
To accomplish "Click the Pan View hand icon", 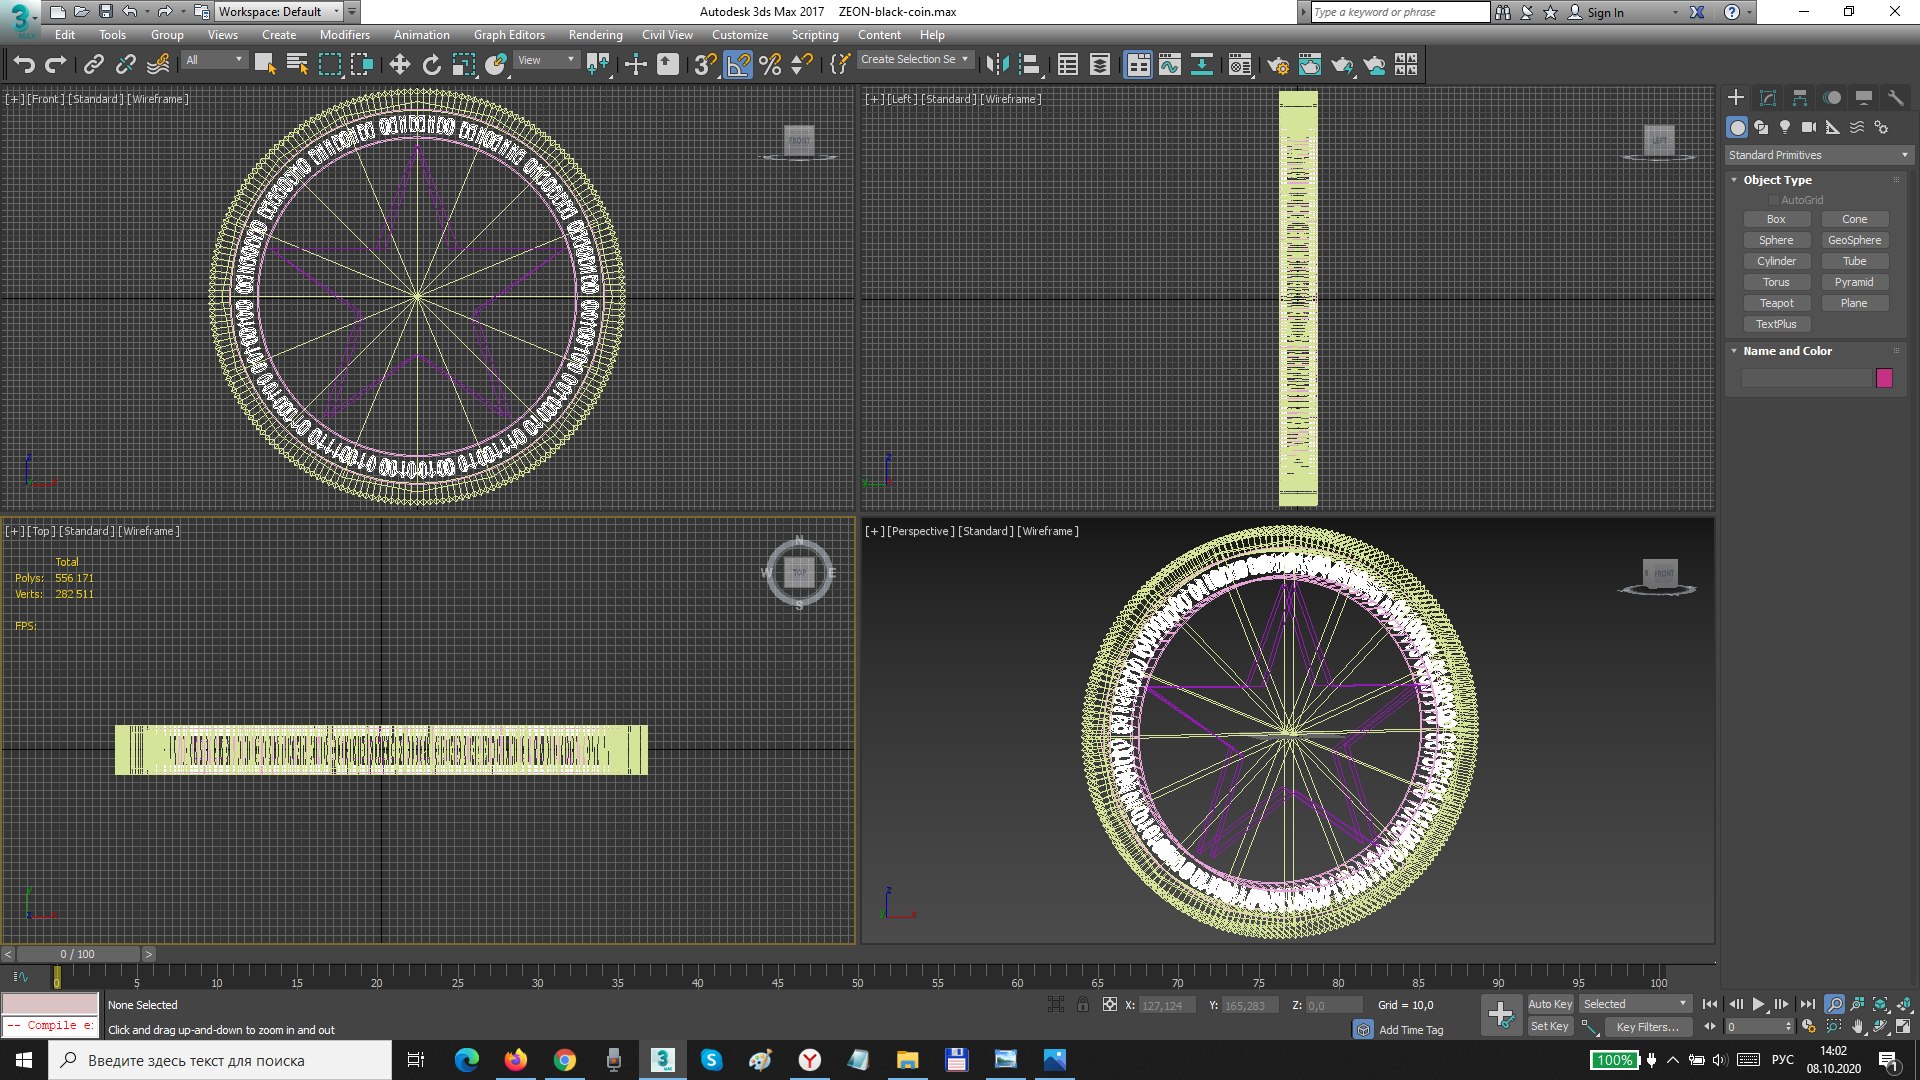I will pos(1857,1026).
